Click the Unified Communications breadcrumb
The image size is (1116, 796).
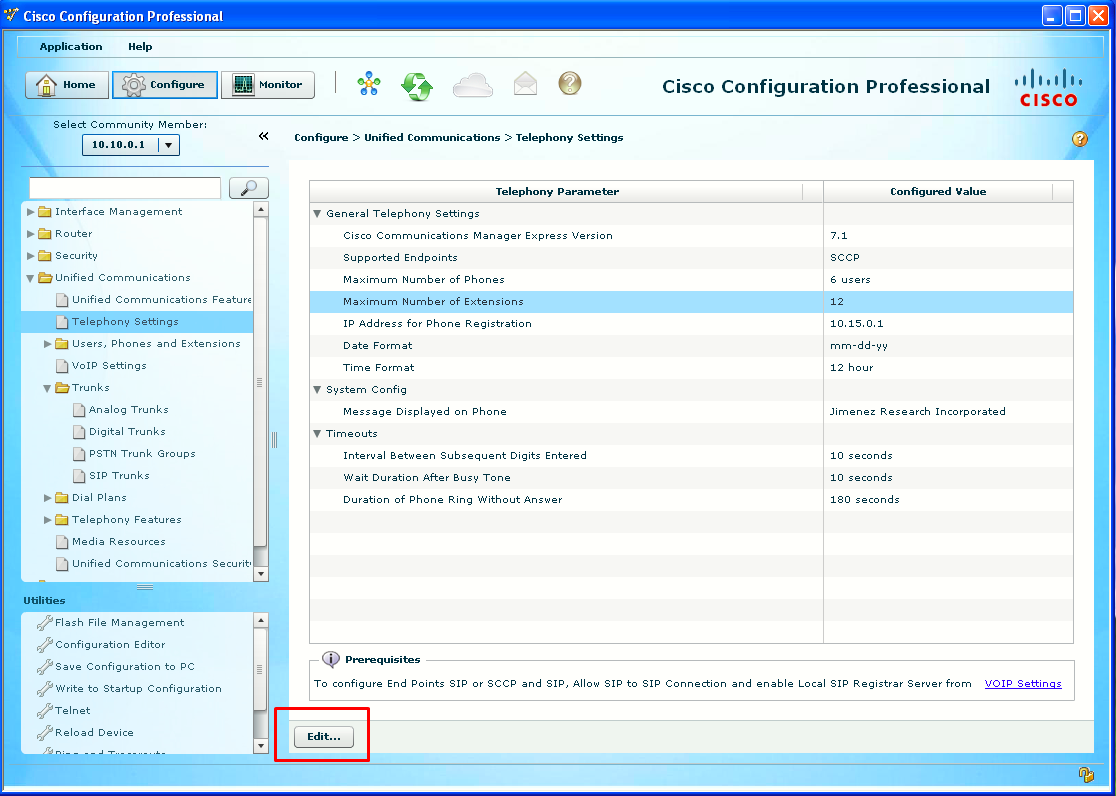(432, 137)
